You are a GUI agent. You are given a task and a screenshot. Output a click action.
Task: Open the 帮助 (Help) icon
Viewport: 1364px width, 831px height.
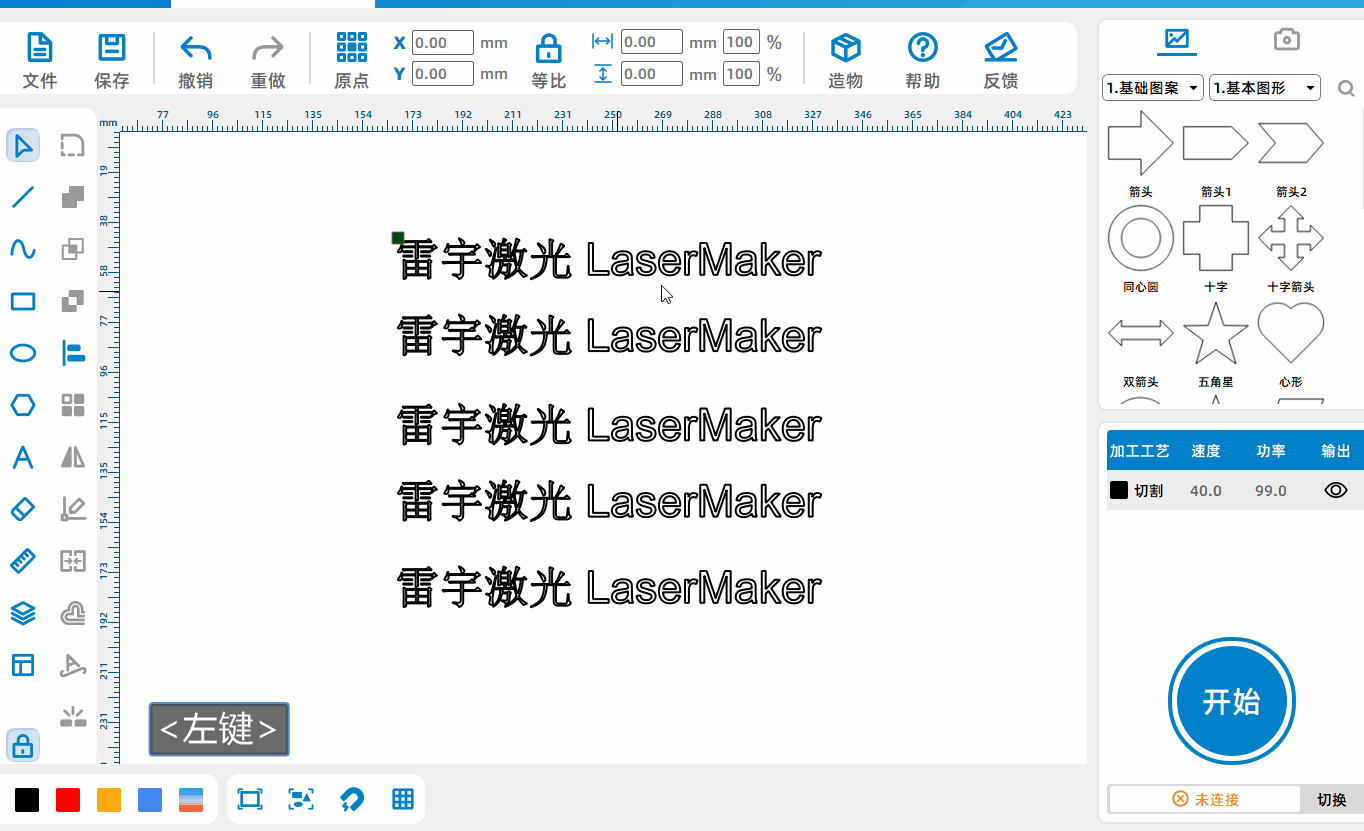(x=922, y=47)
